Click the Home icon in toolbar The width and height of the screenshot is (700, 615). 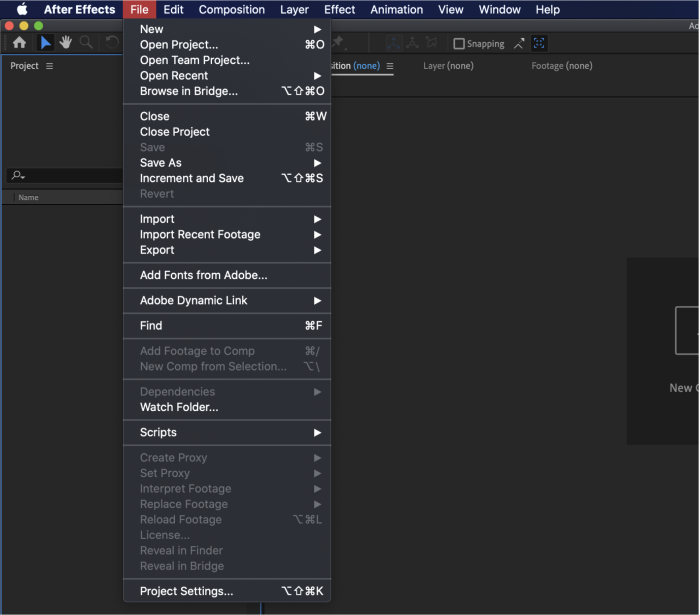pos(19,43)
